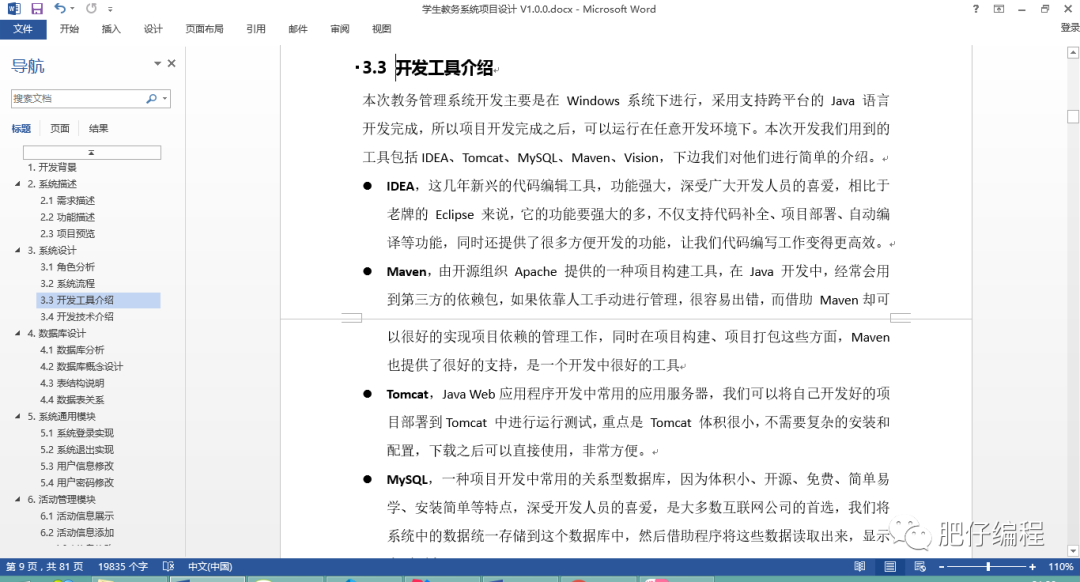Collapse the 4. 数据库设计 heading
This screenshot has width=1080, height=582.
pos(18,333)
